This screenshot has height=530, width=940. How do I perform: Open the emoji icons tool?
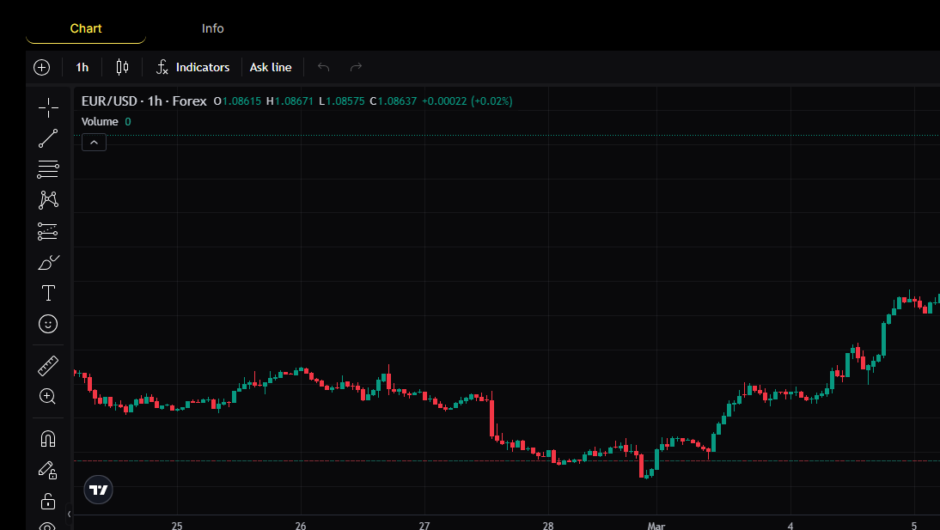tap(48, 324)
